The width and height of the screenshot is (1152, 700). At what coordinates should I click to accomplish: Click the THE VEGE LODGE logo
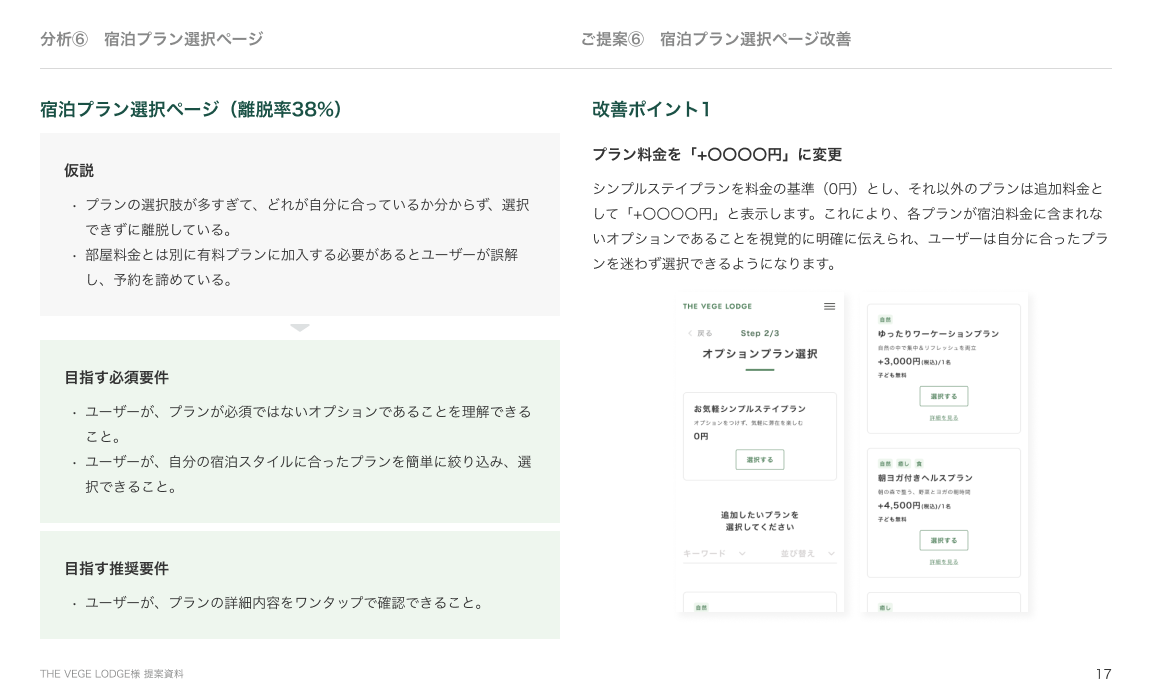pos(717,306)
